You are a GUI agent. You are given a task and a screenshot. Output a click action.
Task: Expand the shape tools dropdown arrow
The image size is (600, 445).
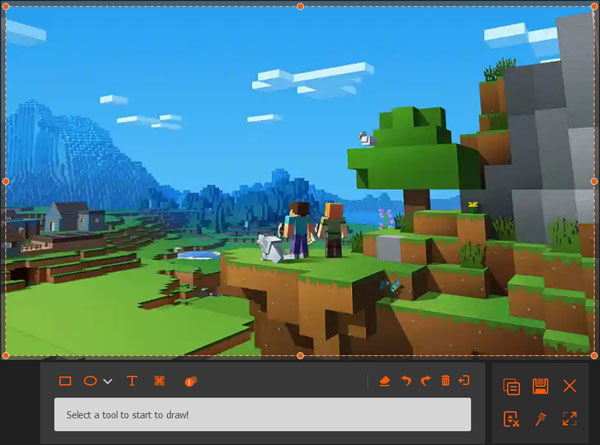[x=108, y=381]
